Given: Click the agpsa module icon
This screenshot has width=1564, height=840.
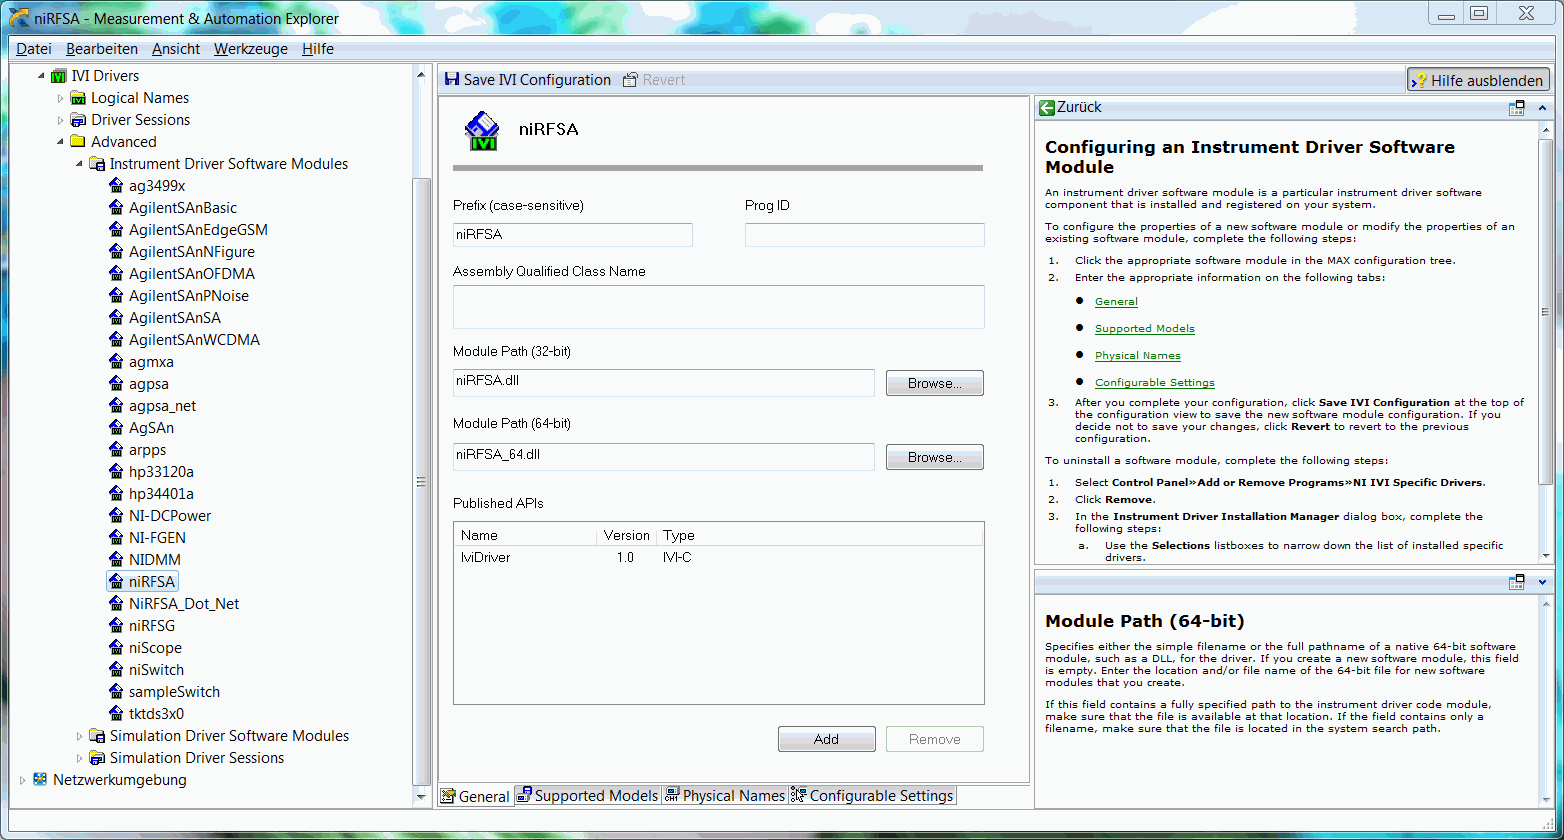Looking at the screenshot, I should tap(116, 384).
